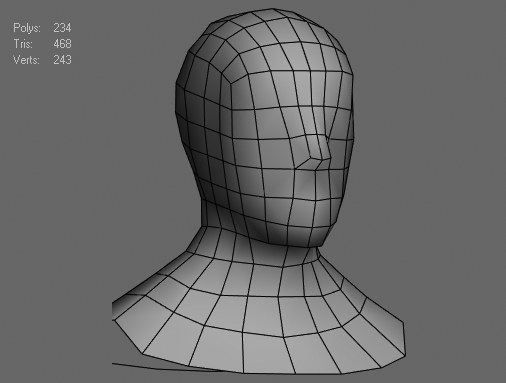Click the Tris statistic label
506x383 pixels.
pyautogui.click(x=23, y=44)
